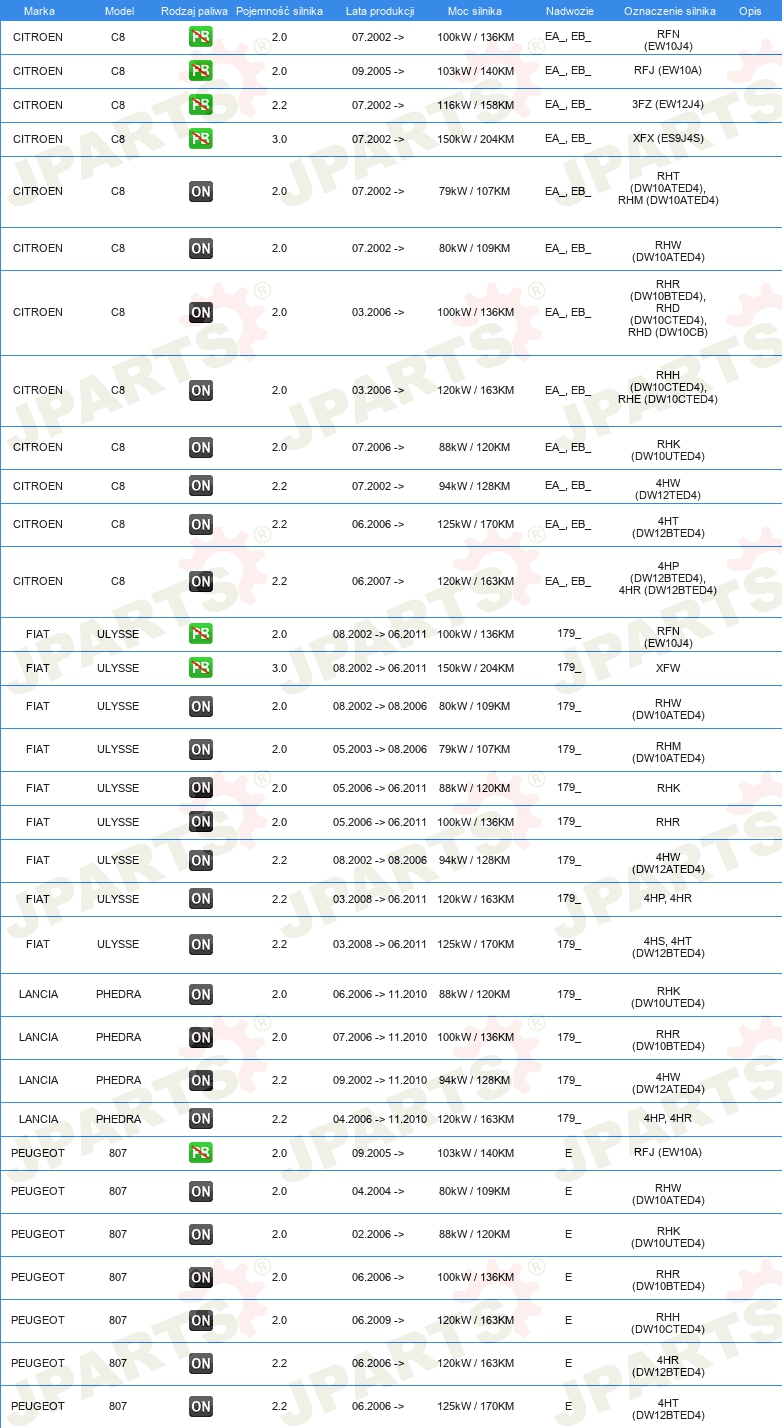Screen dimensions: 782x1428
Task: Select PB icon in Citroen XFX (ES9J4S) row
Action: [200, 139]
